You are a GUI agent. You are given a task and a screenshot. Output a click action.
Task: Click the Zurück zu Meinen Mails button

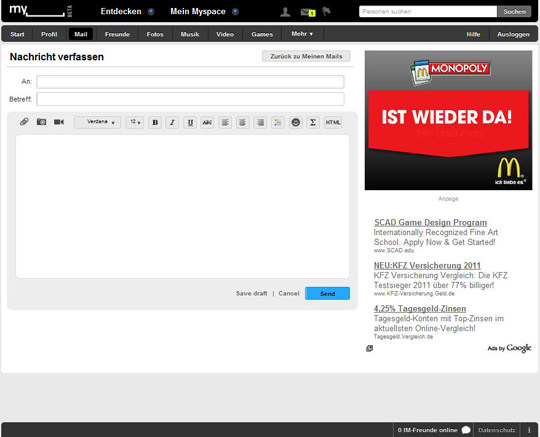[x=306, y=56]
